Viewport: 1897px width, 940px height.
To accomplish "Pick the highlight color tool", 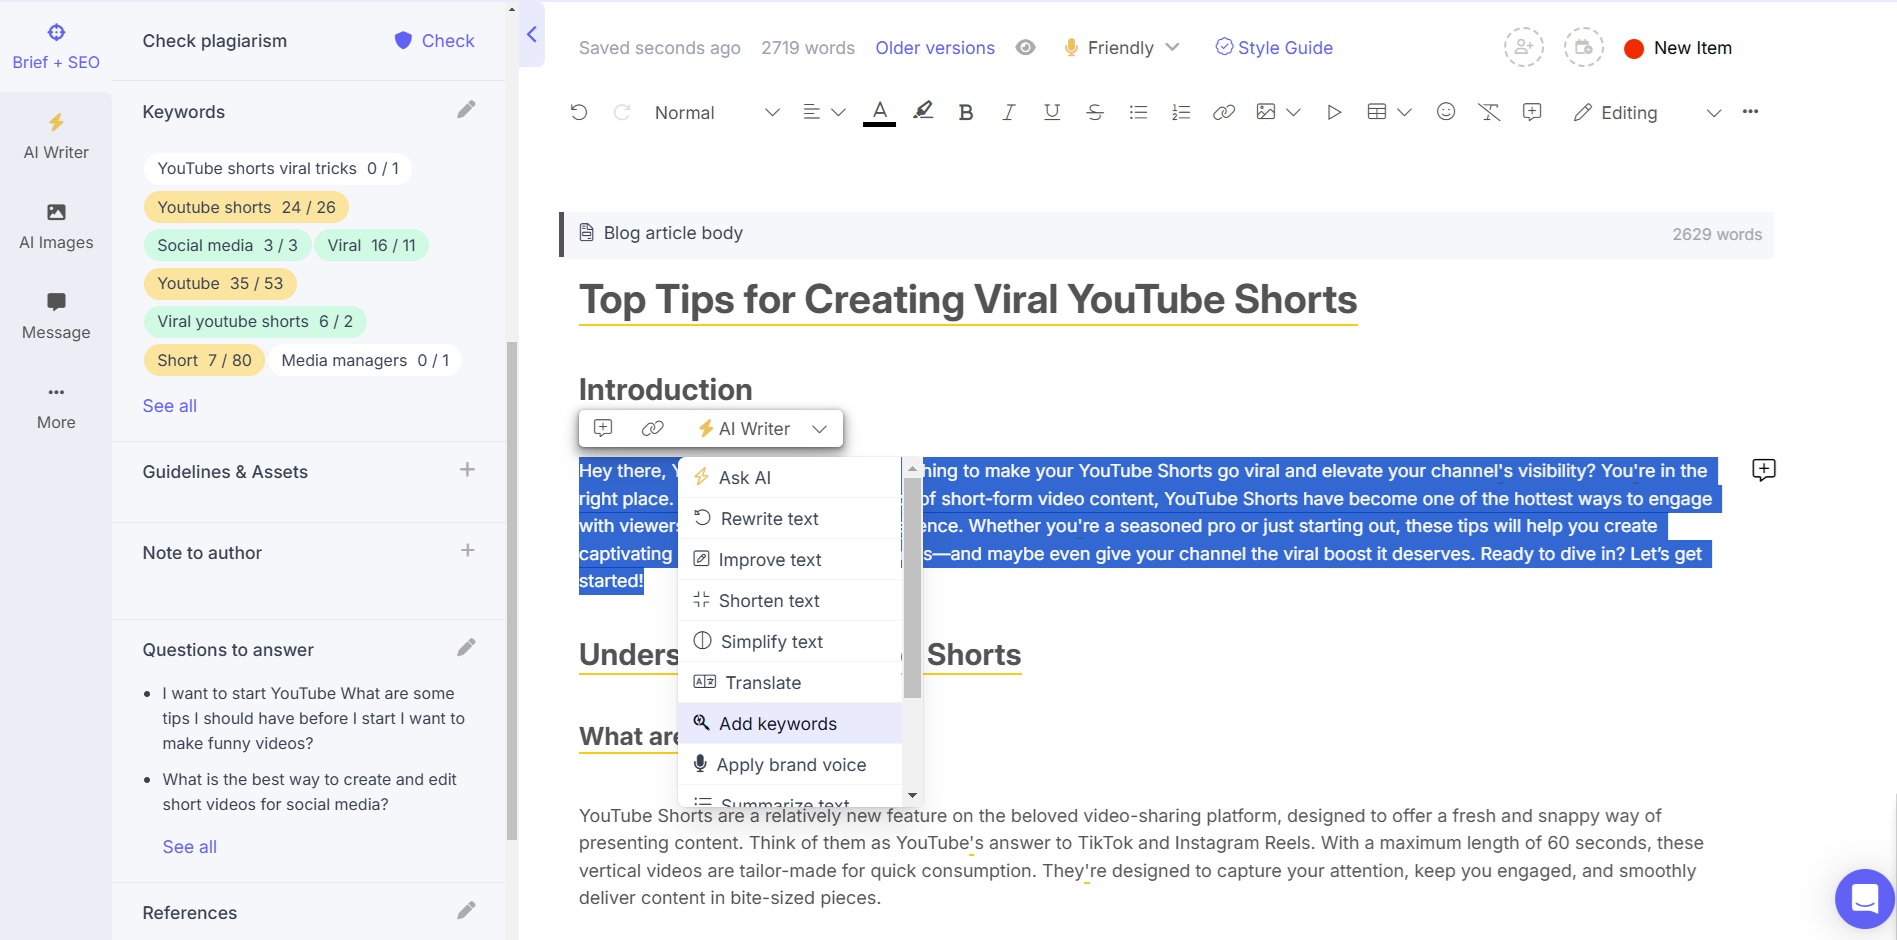I will click(923, 111).
